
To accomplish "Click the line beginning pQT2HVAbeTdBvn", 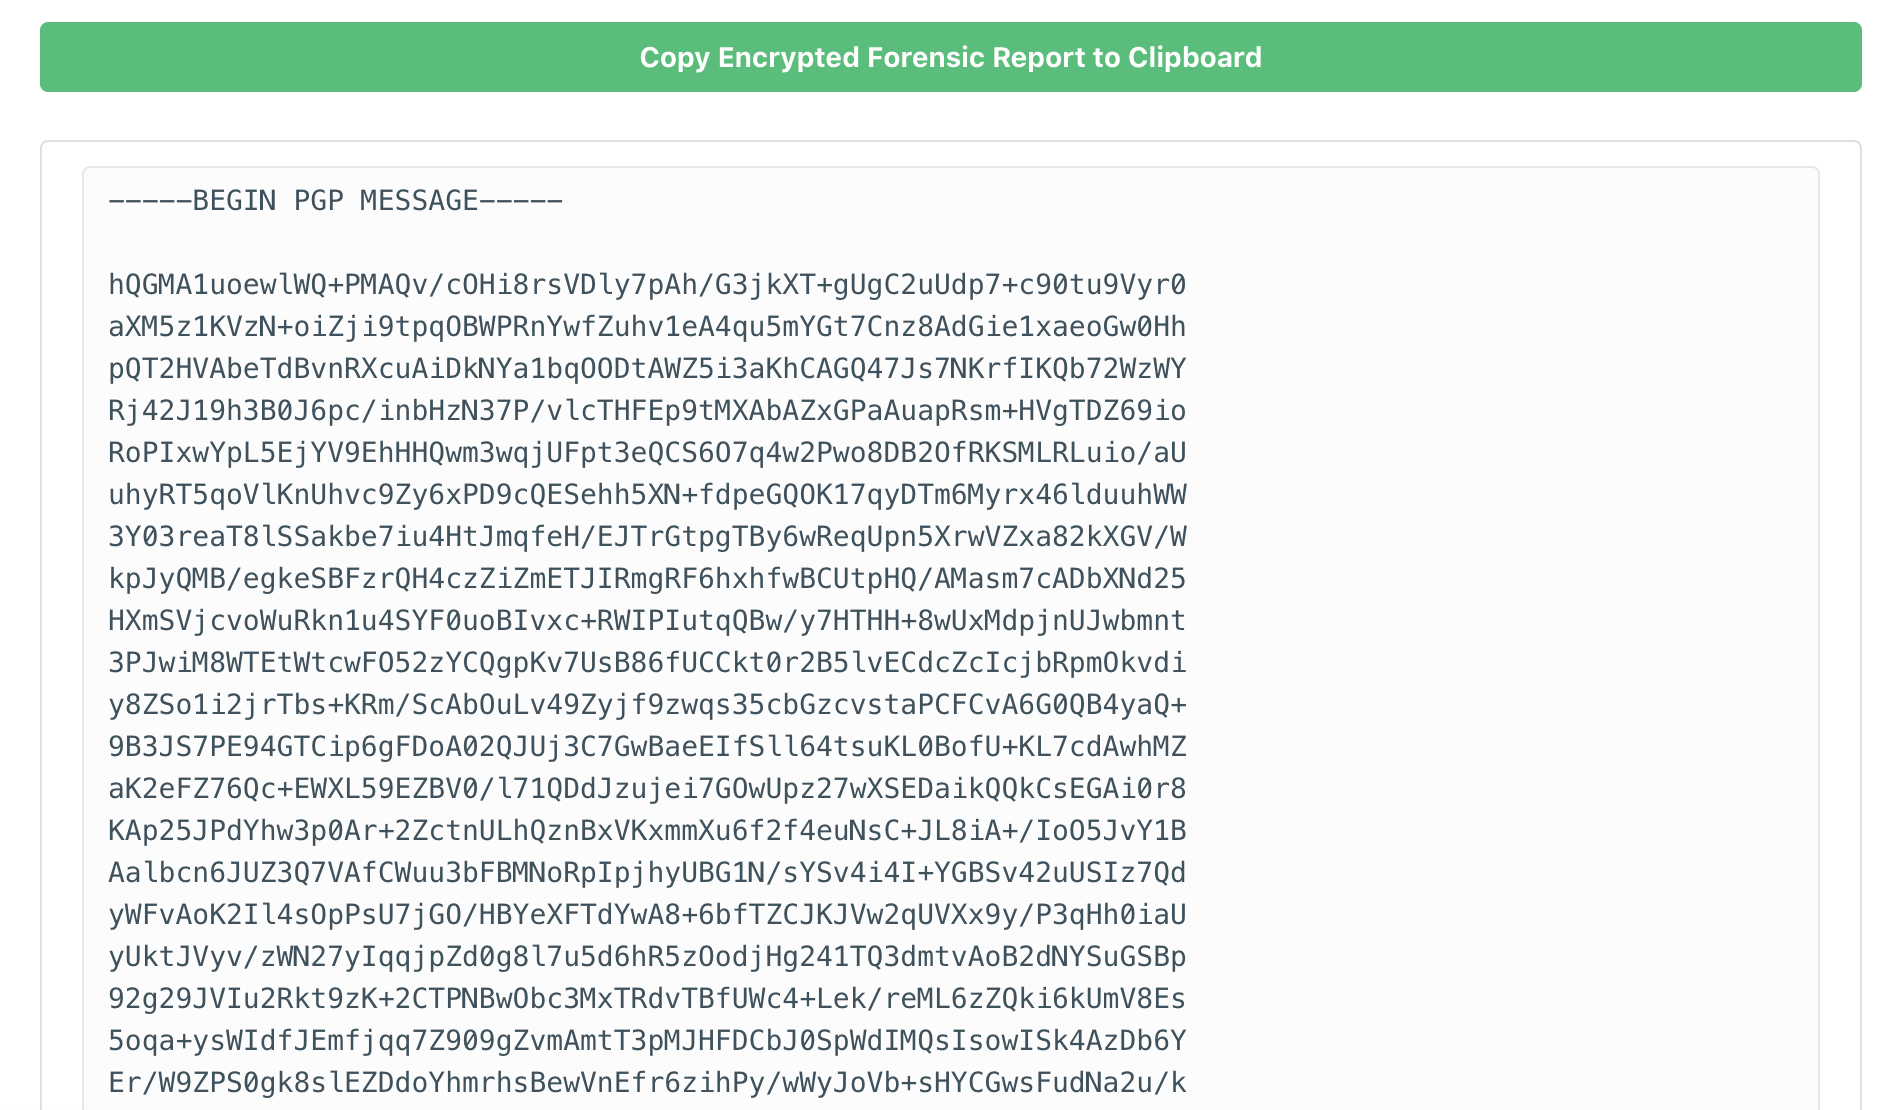I will pos(646,369).
